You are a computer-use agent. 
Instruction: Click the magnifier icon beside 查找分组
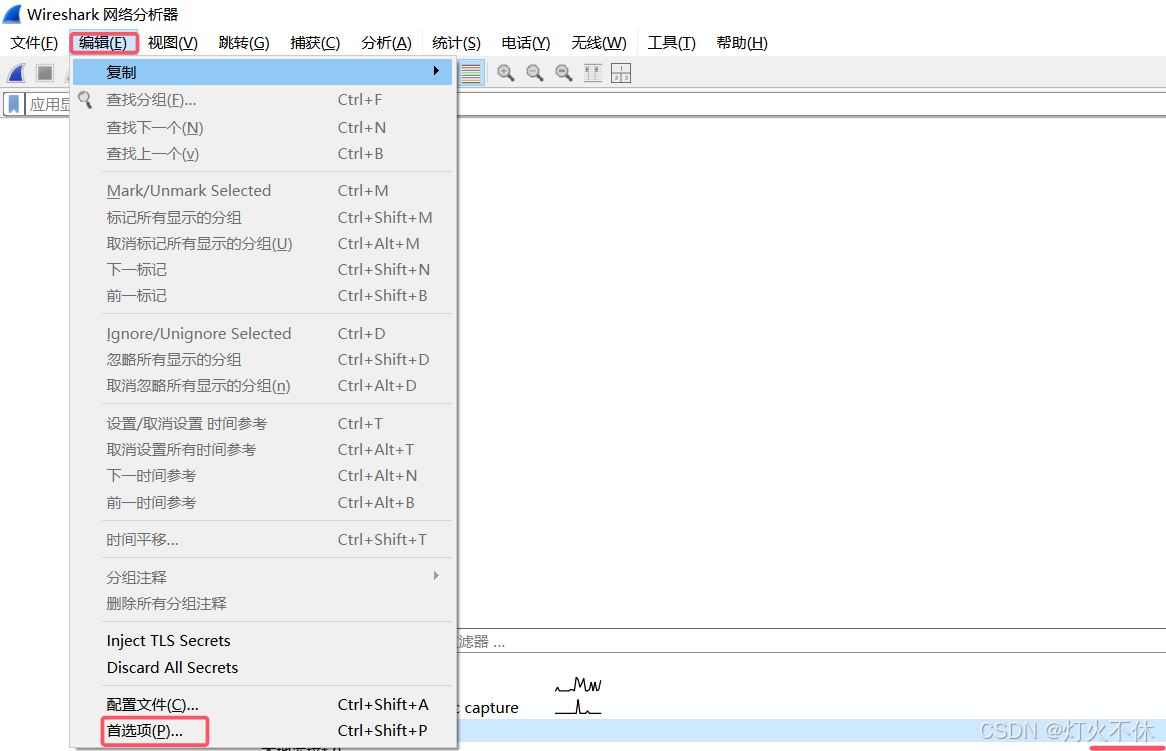click(x=86, y=100)
